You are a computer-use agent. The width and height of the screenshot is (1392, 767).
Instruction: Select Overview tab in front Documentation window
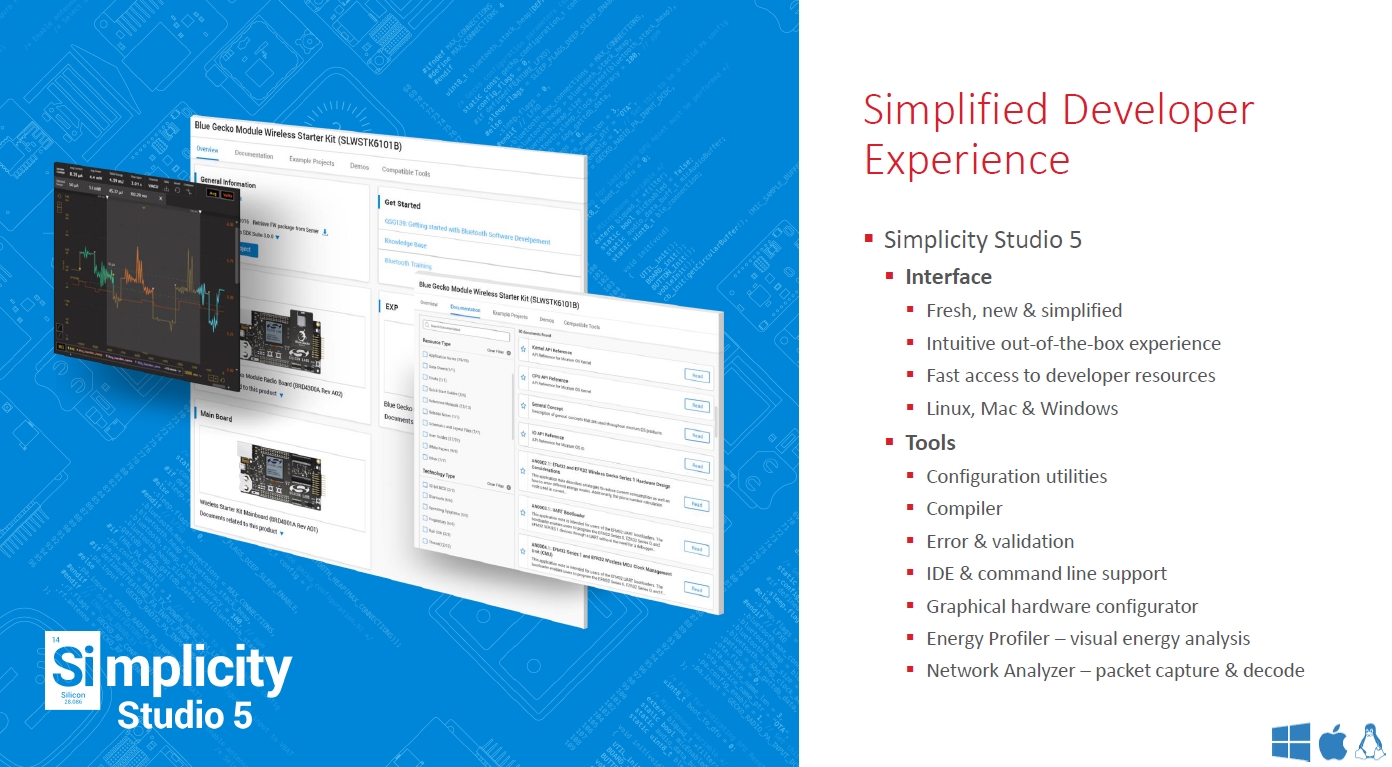tap(429, 304)
